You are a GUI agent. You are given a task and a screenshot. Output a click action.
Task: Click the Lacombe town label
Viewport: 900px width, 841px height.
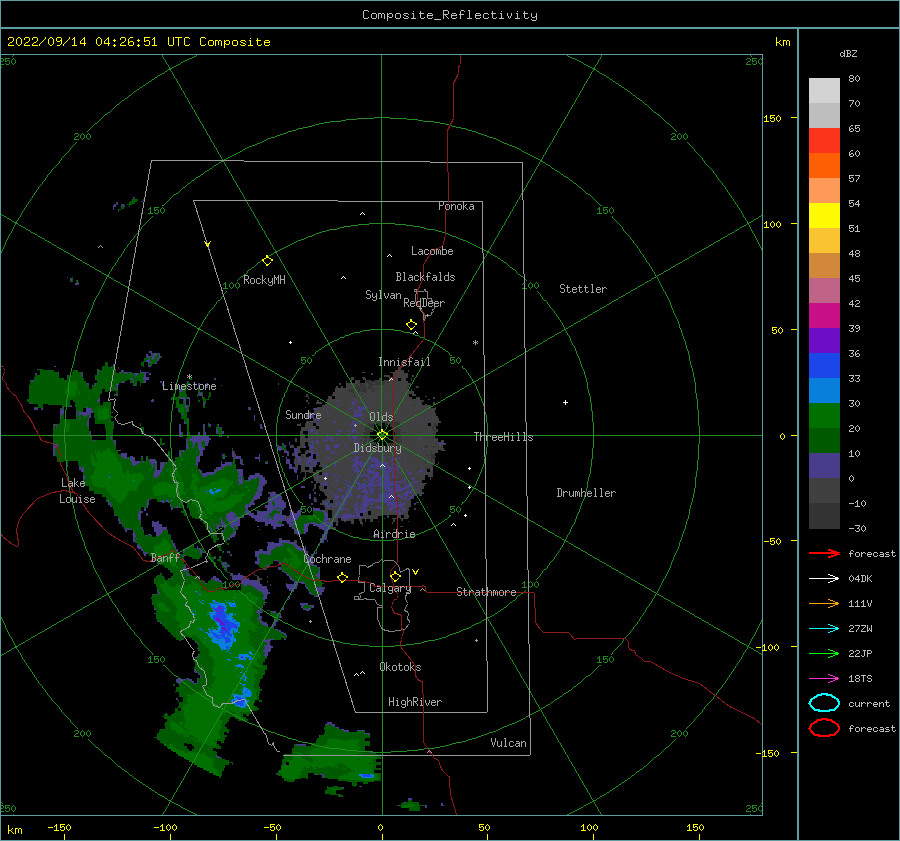(432, 251)
